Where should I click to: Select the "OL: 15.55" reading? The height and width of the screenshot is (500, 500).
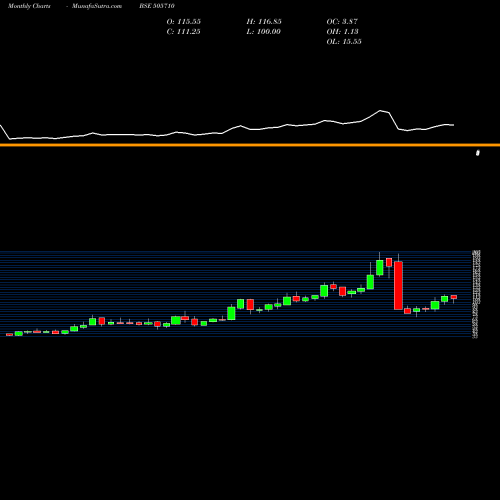click(344, 42)
